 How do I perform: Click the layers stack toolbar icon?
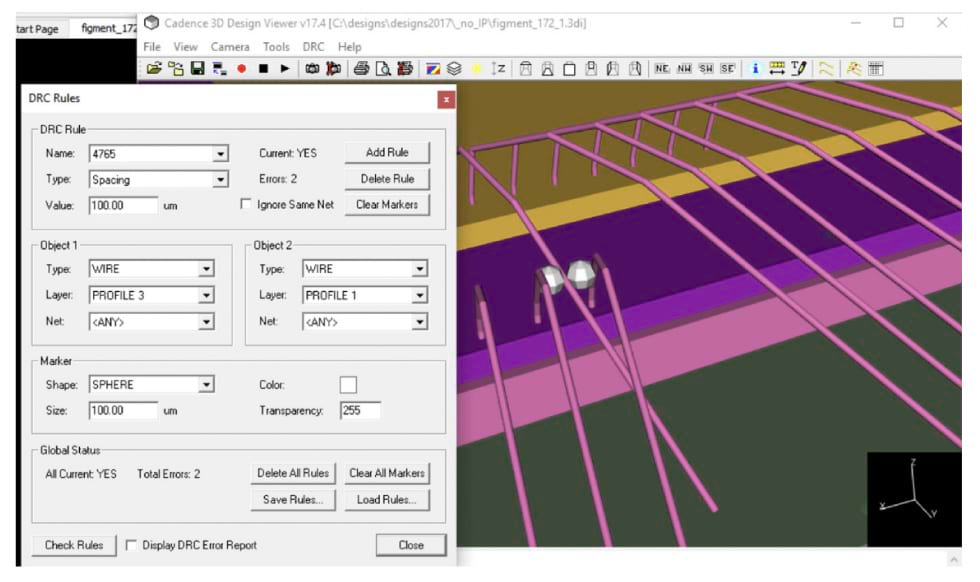[x=454, y=69]
